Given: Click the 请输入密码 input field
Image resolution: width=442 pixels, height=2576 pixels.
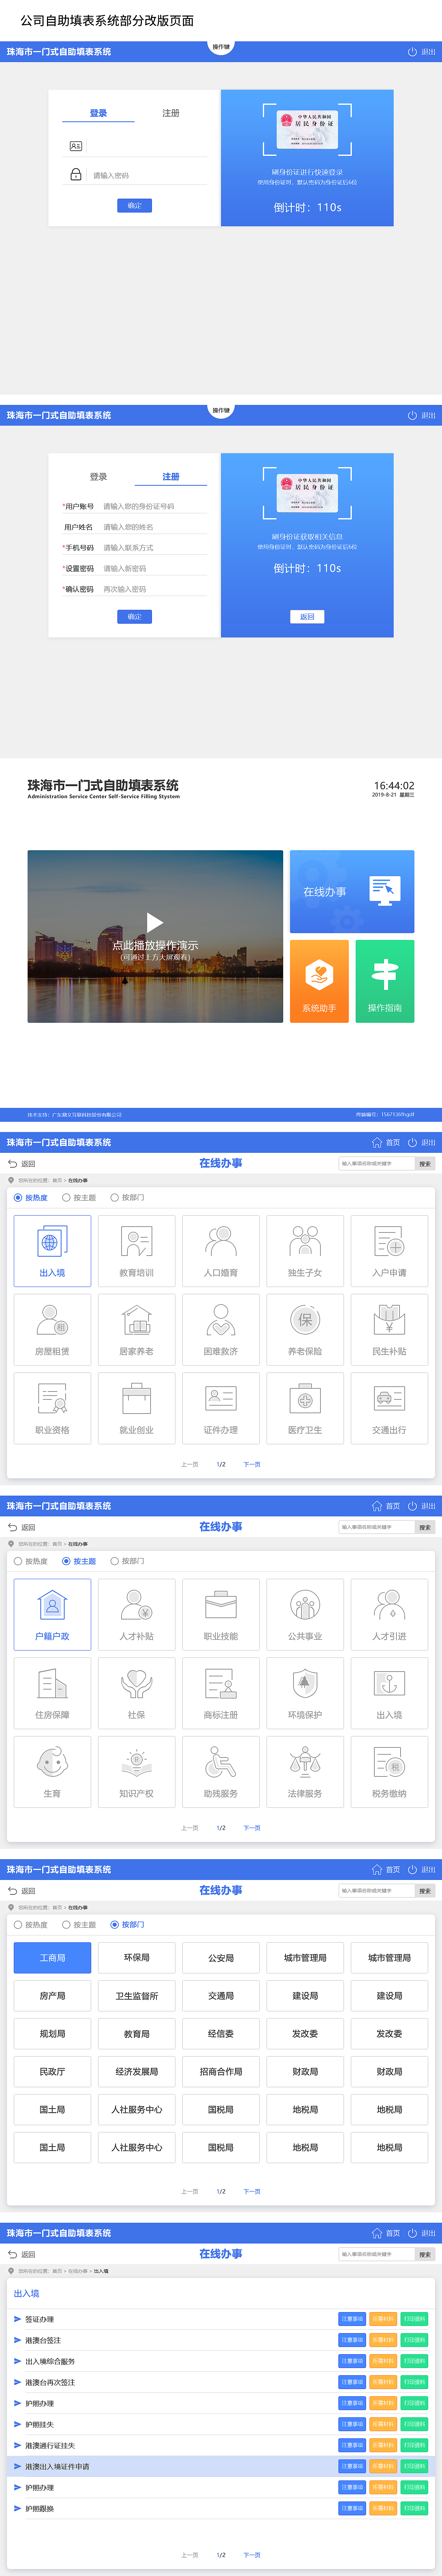Looking at the screenshot, I should [x=149, y=175].
